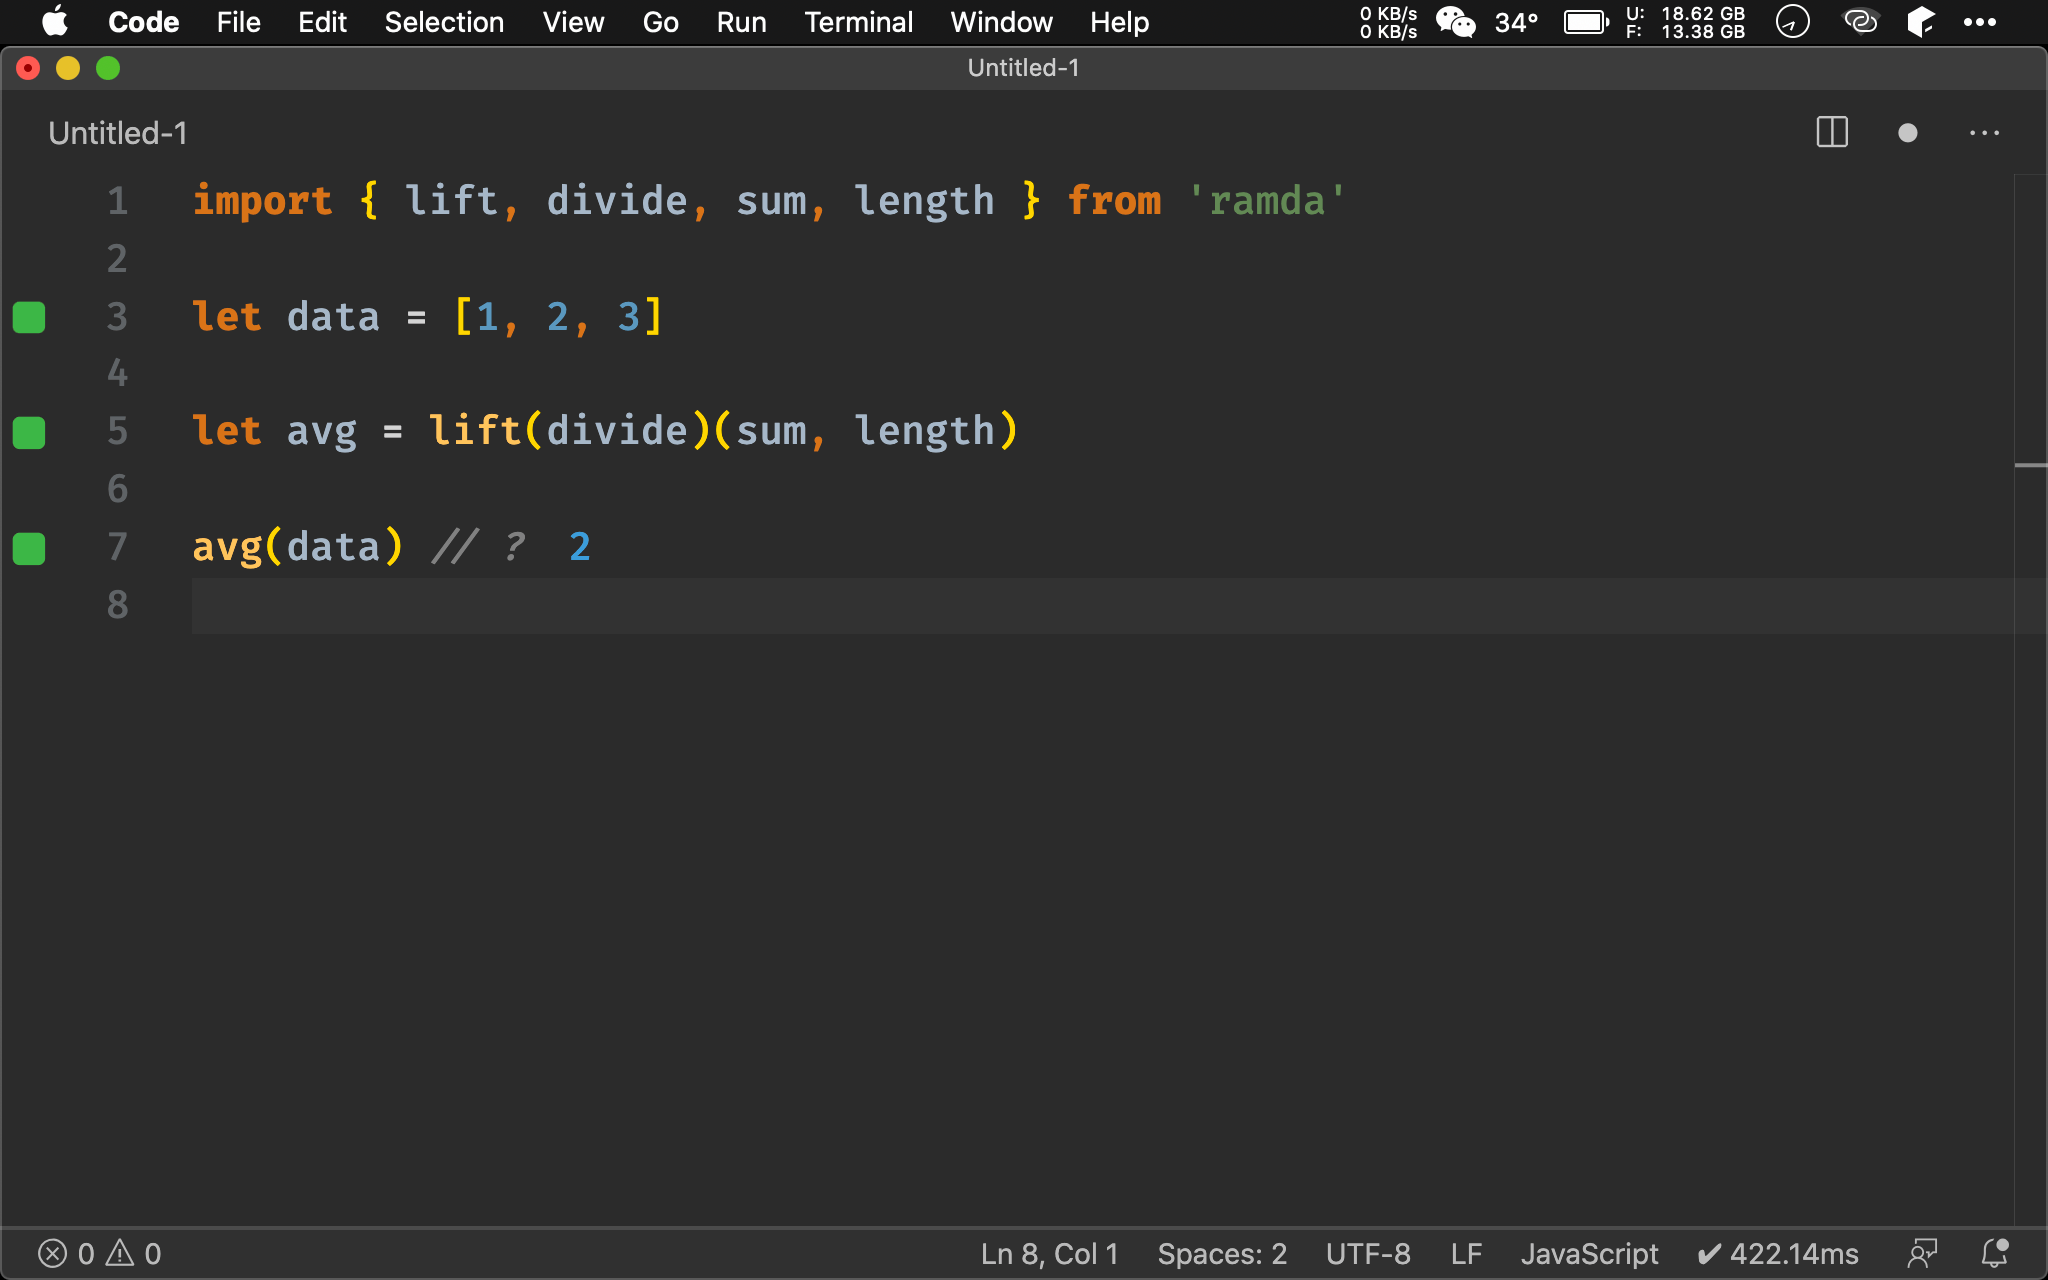Click the unsaved changes dot in the tab bar

tap(1907, 133)
